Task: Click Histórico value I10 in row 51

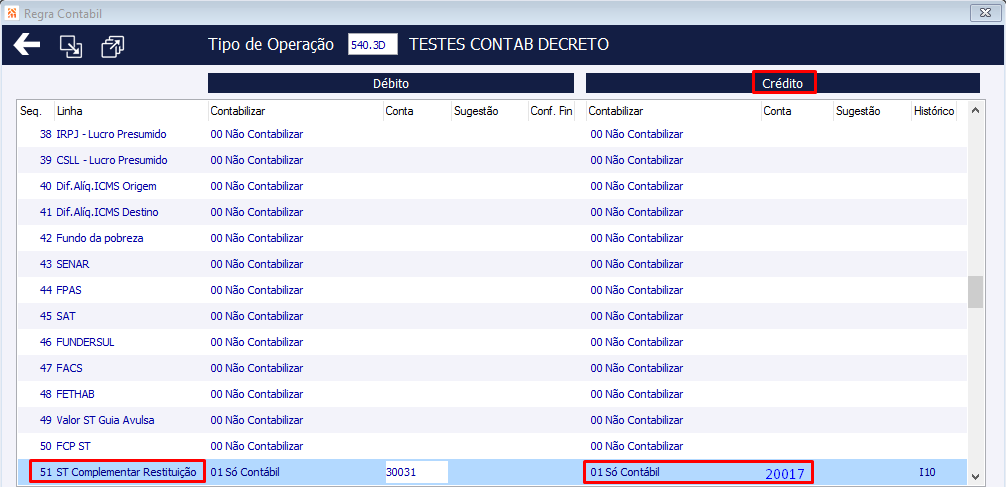Action: (927, 472)
